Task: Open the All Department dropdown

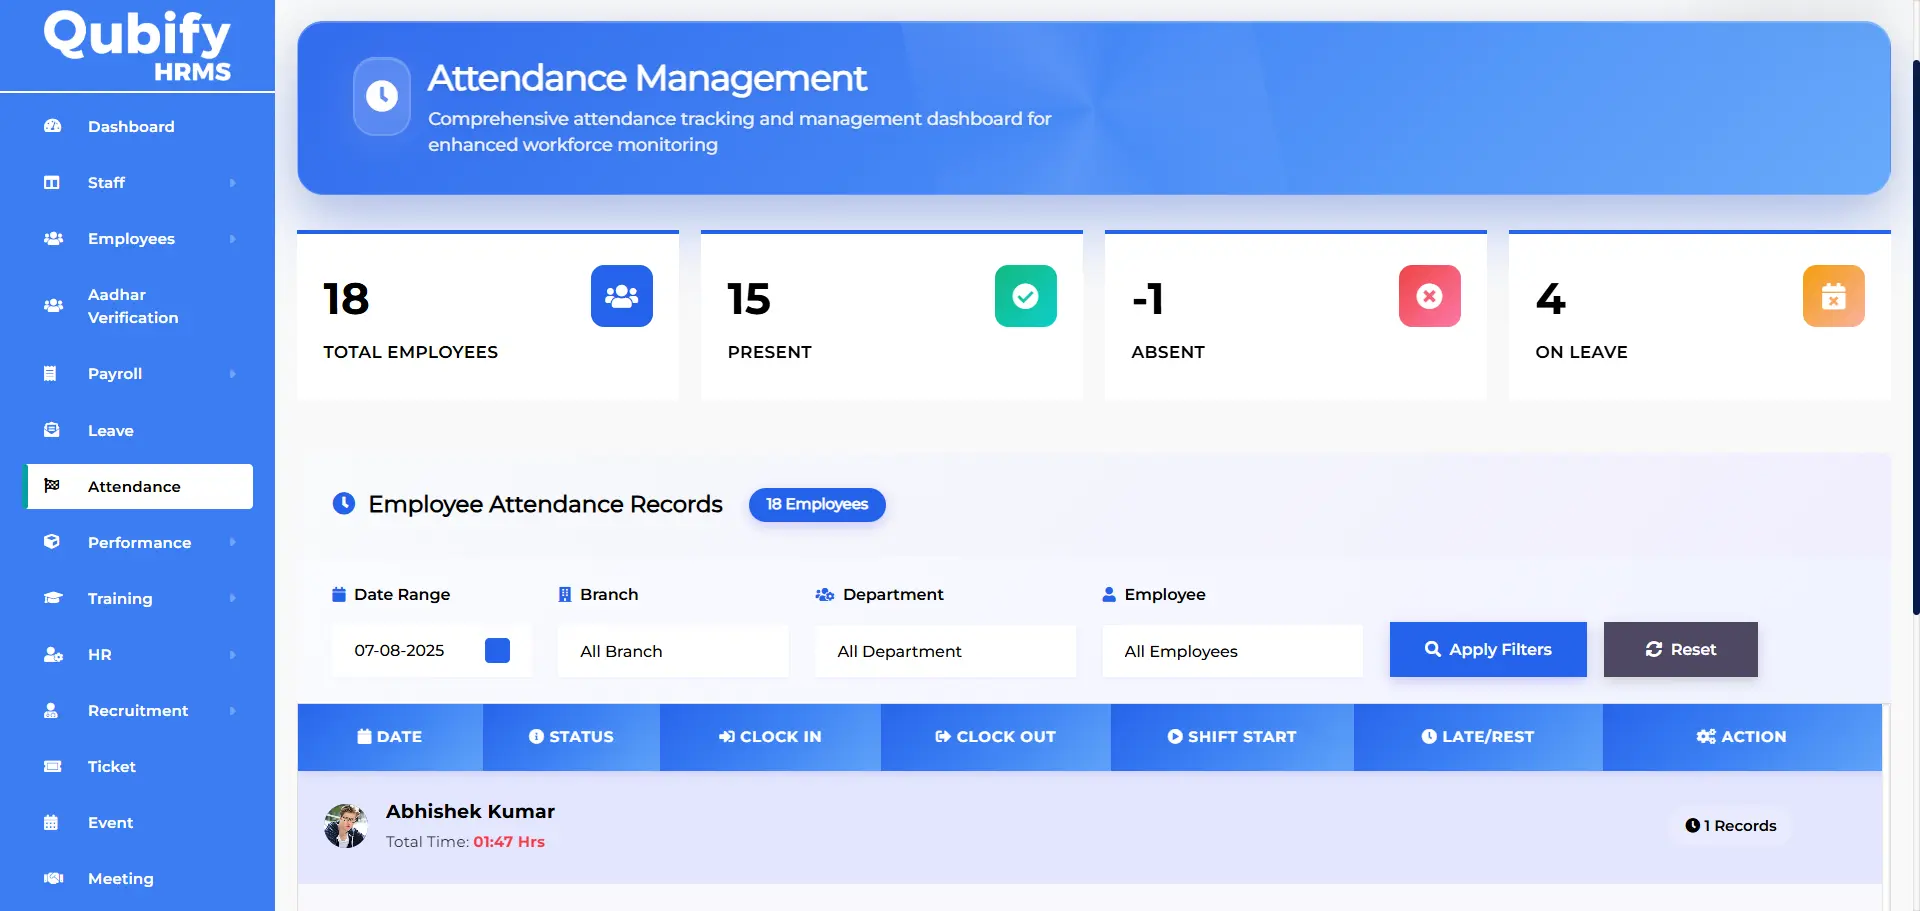Action: (945, 651)
